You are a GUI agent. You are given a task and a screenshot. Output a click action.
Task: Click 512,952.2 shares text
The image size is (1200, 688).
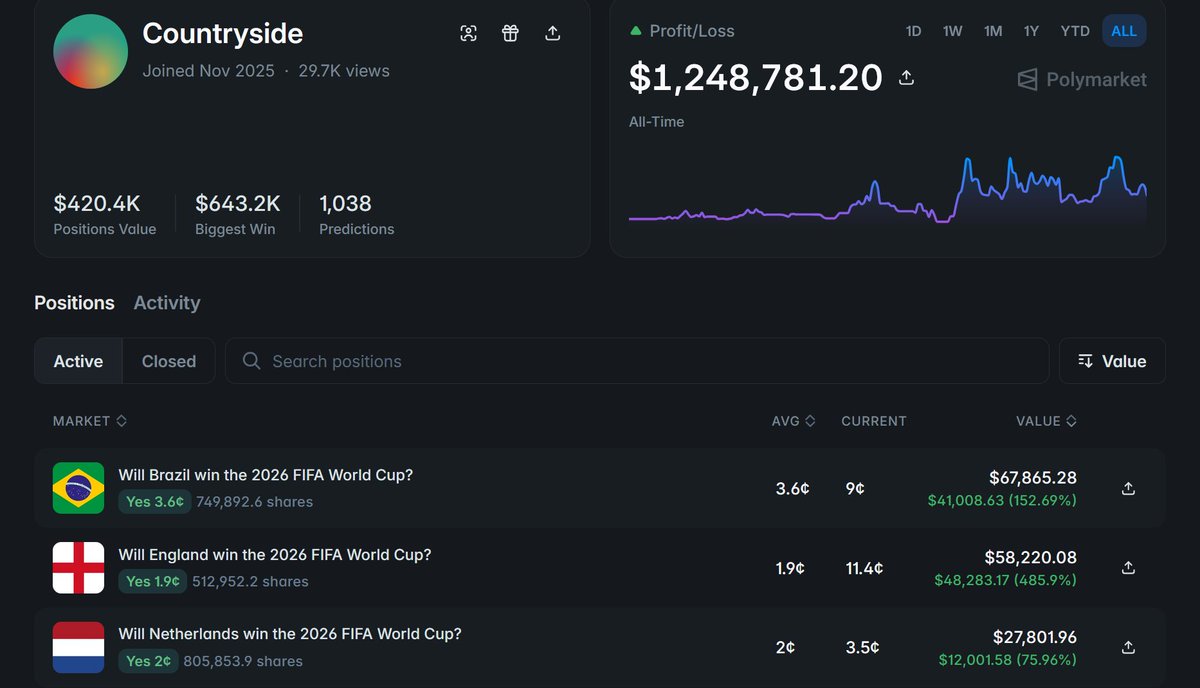[250, 581]
